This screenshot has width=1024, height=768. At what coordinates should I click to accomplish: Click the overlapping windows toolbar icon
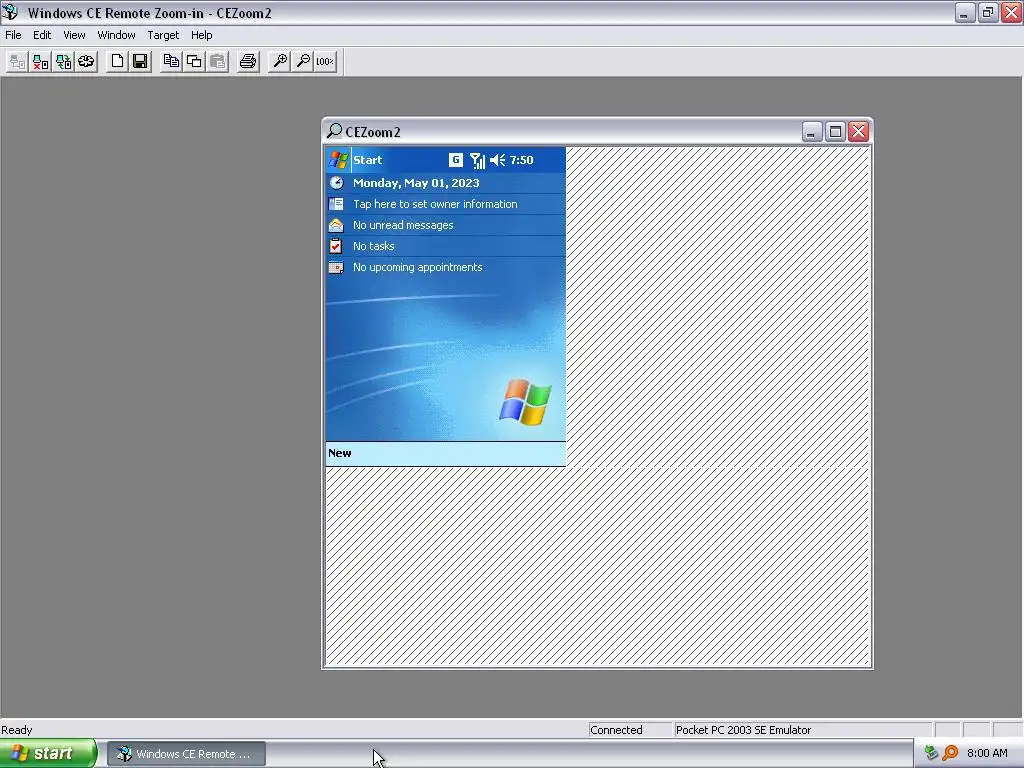[194, 61]
